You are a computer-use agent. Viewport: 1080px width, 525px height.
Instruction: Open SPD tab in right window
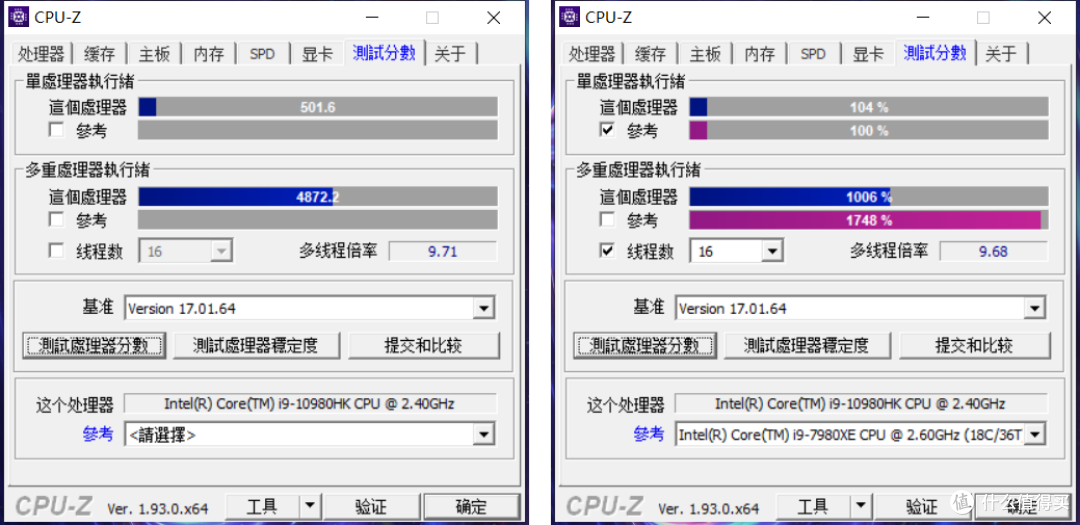(813, 54)
